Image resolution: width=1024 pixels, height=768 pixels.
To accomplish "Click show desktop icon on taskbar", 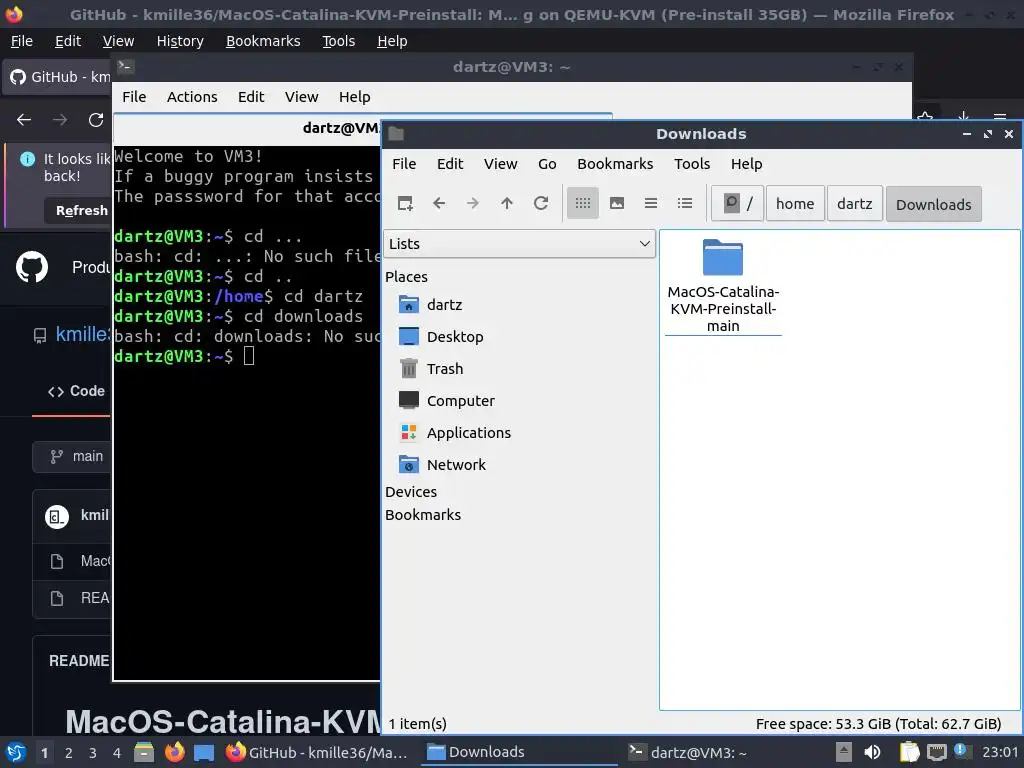I will click(x=204, y=753).
